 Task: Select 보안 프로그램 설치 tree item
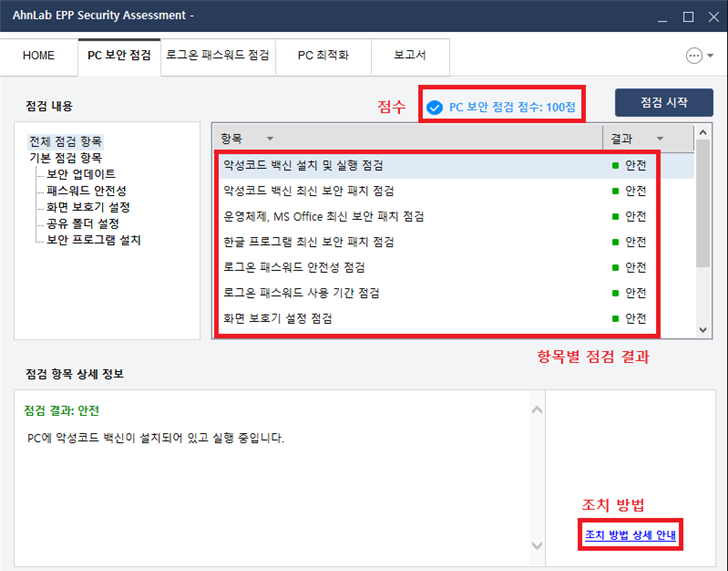tap(94, 239)
